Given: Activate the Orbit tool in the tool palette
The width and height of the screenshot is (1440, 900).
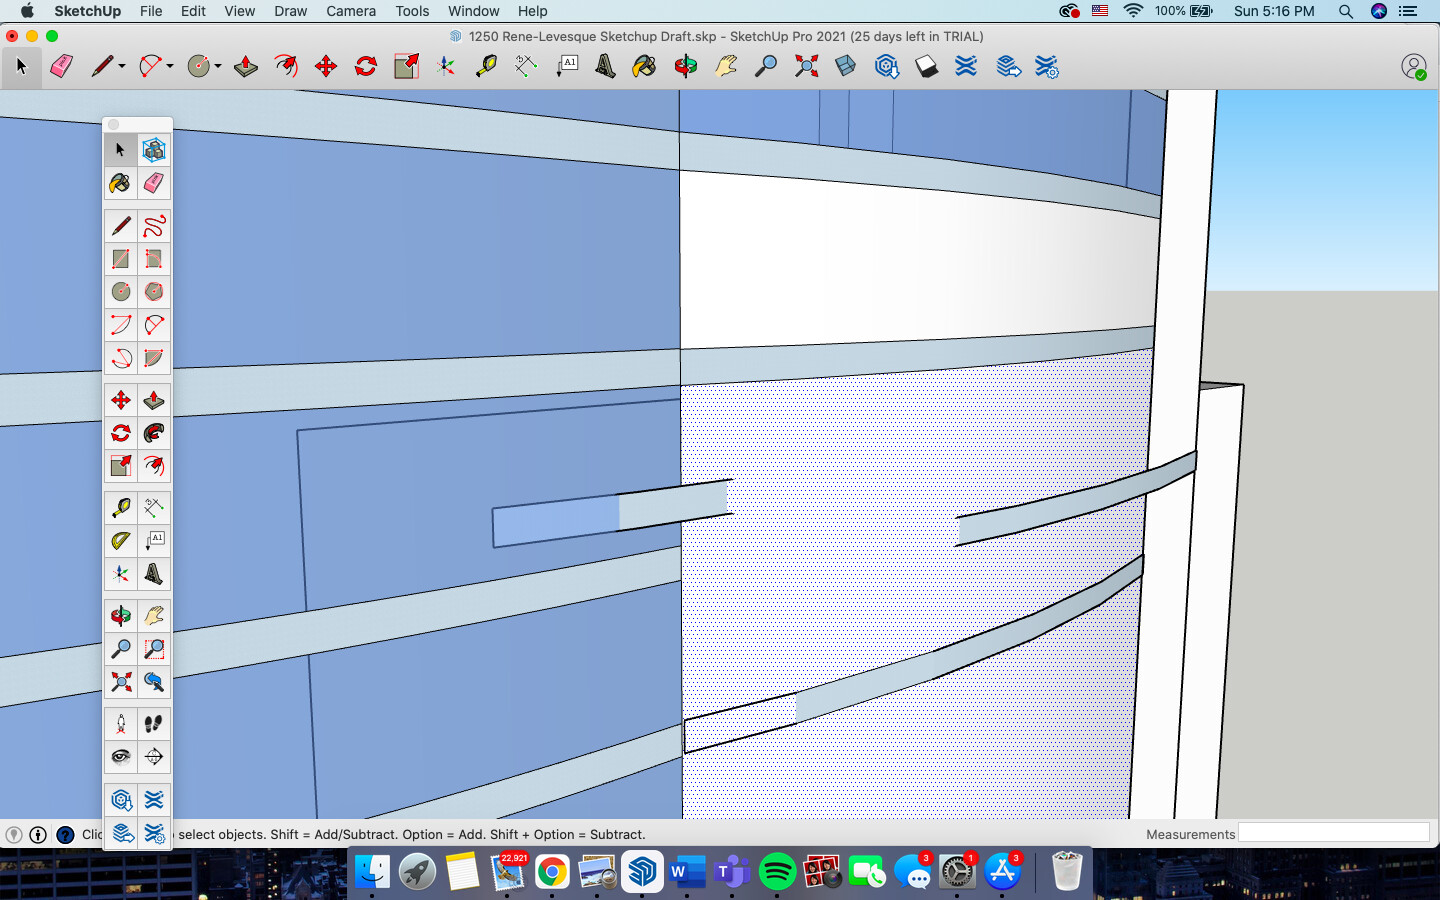Looking at the screenshot, I should coord(120,615).
